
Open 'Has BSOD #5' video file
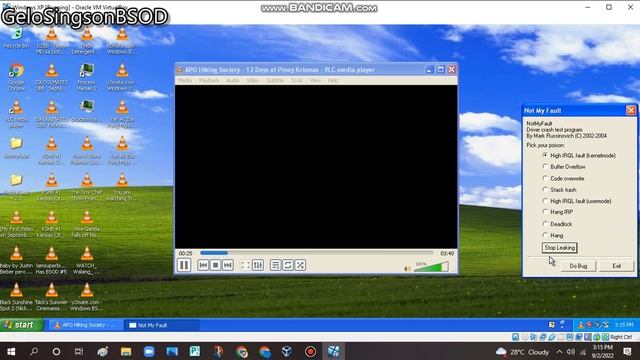pos(51,260)
